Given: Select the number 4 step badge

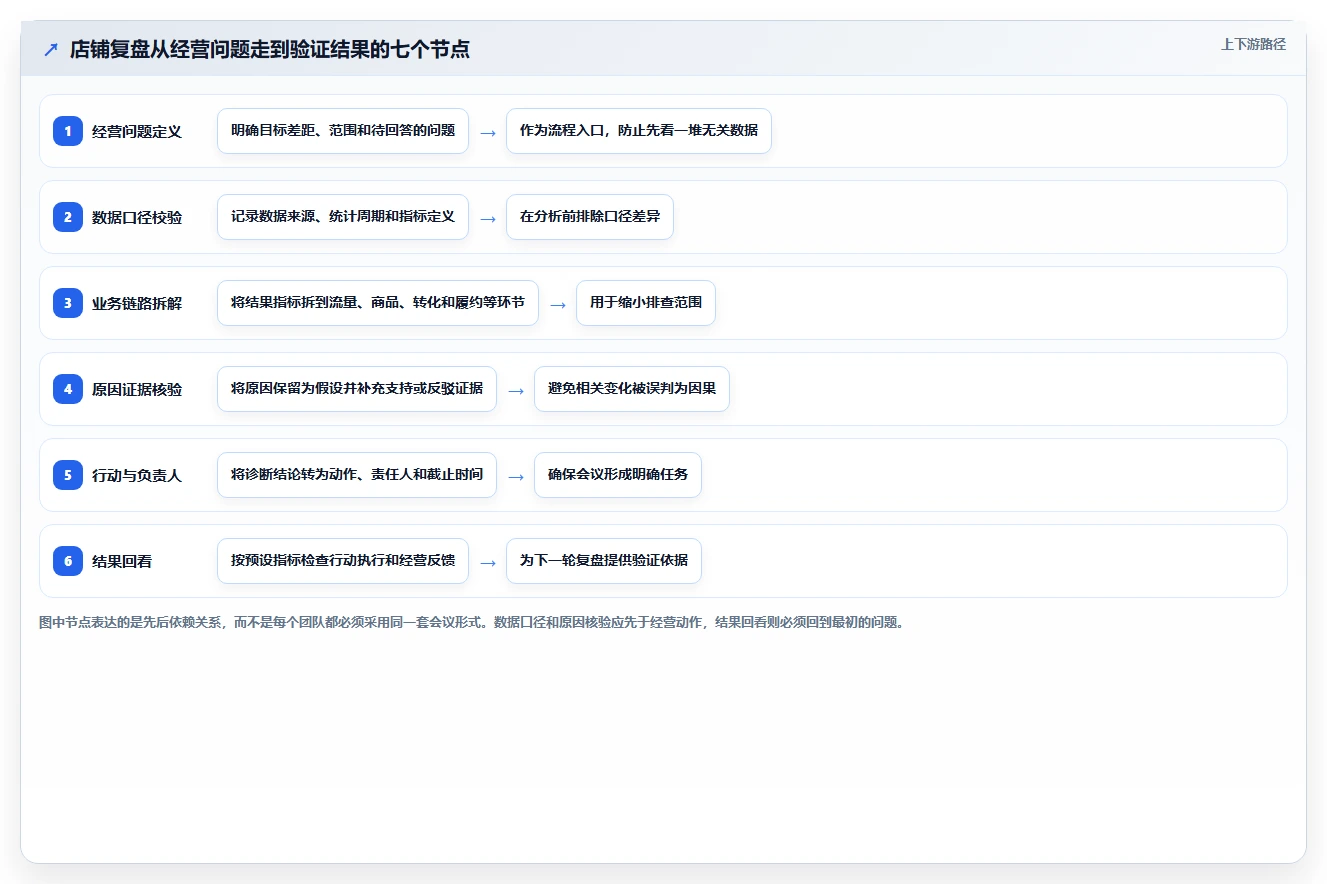Looking at the screenshot, I should tap(68, 389).
